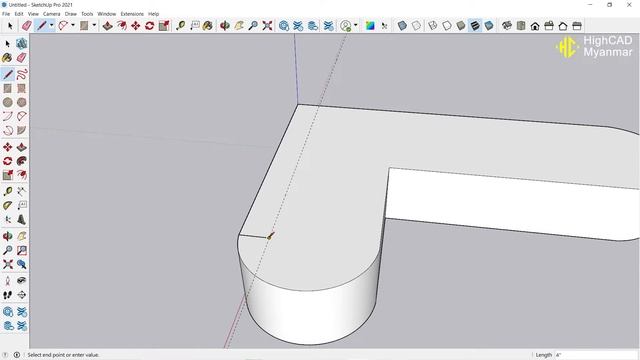The image size is (640, 360).
Task: Select the Section Plane tool
Action: tap(22, 295)
